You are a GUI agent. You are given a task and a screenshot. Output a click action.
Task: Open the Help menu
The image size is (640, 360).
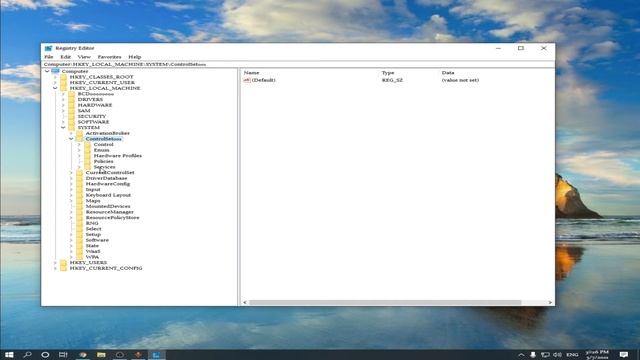point(135,57)
